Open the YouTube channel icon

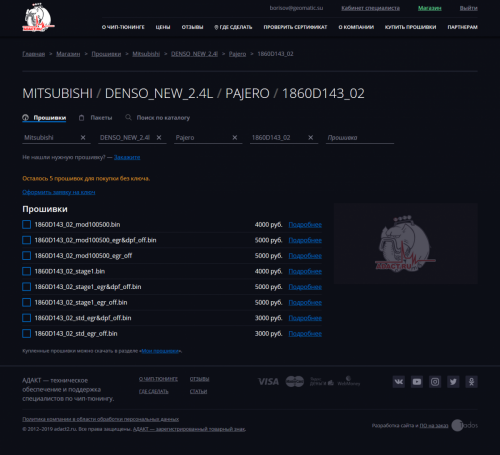click(x=417, y=382)
